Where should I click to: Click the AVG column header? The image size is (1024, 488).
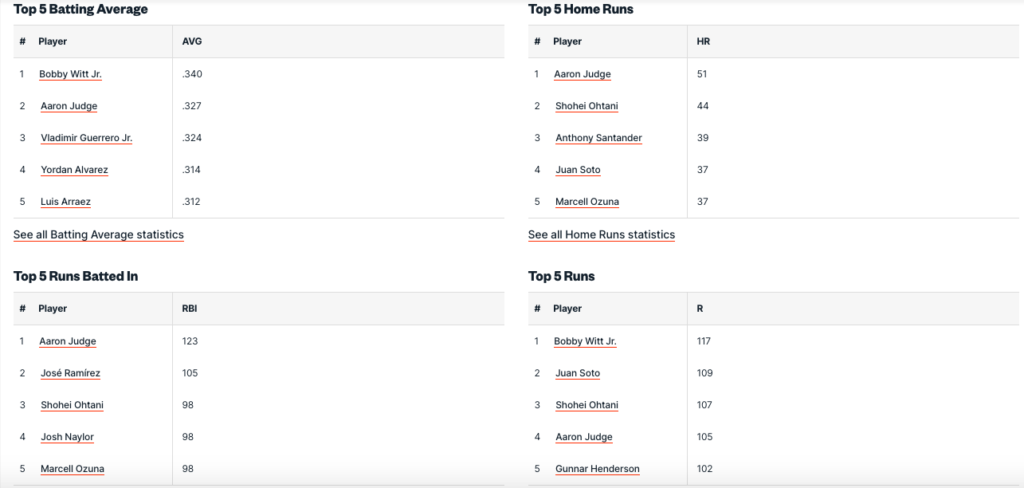pos(192,42)
